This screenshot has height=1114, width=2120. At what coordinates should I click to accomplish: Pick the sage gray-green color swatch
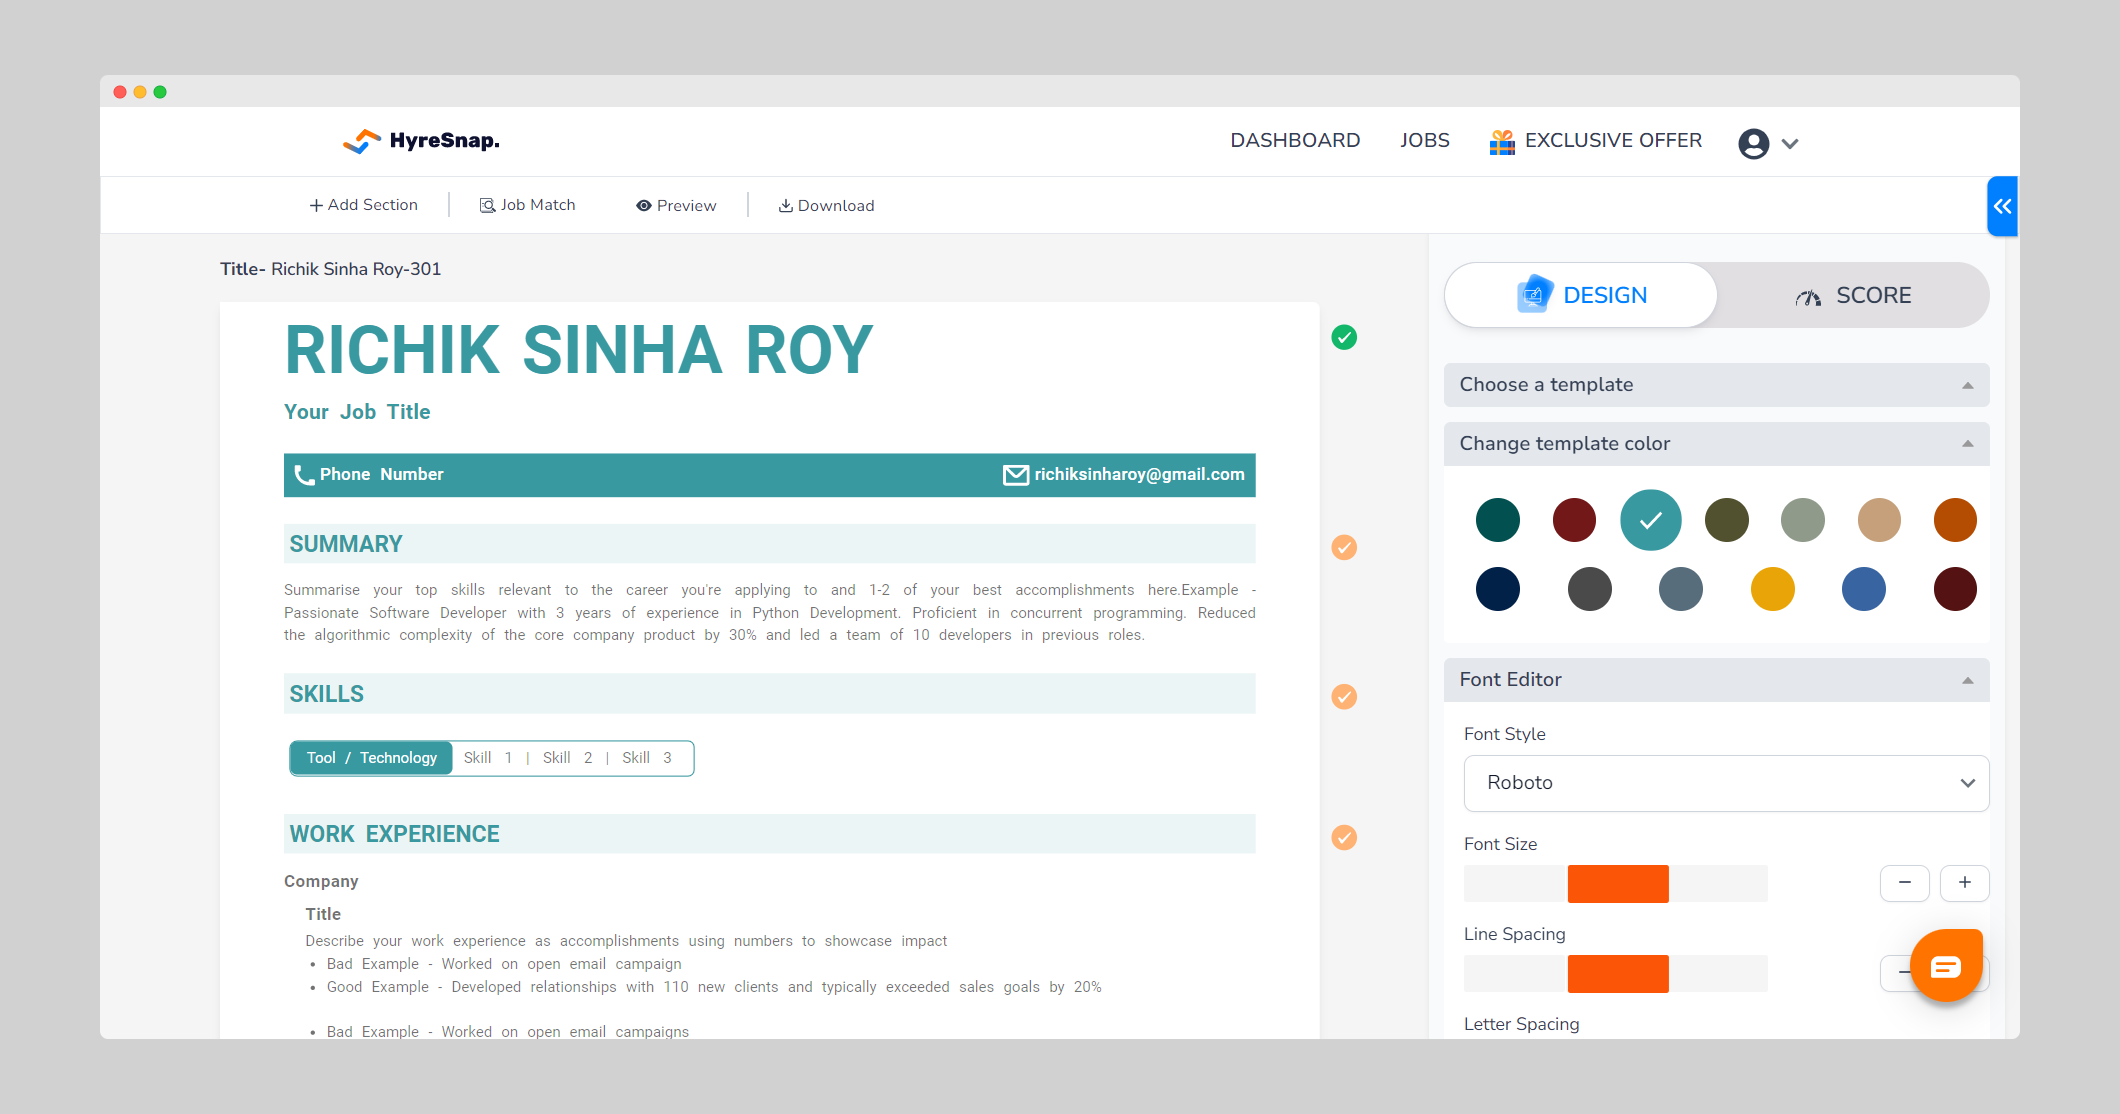1803,520
